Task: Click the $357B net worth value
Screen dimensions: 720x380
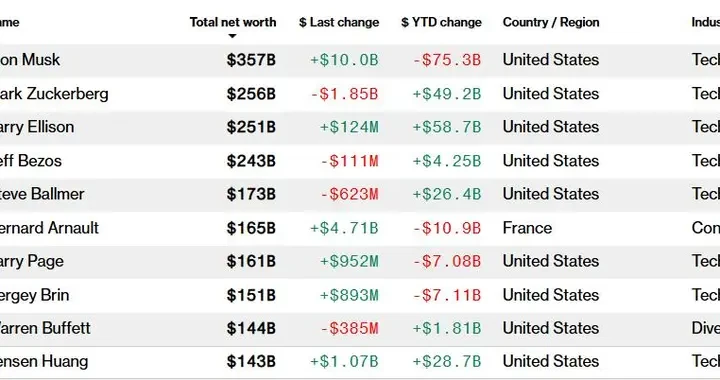Action: click(251, 60)
